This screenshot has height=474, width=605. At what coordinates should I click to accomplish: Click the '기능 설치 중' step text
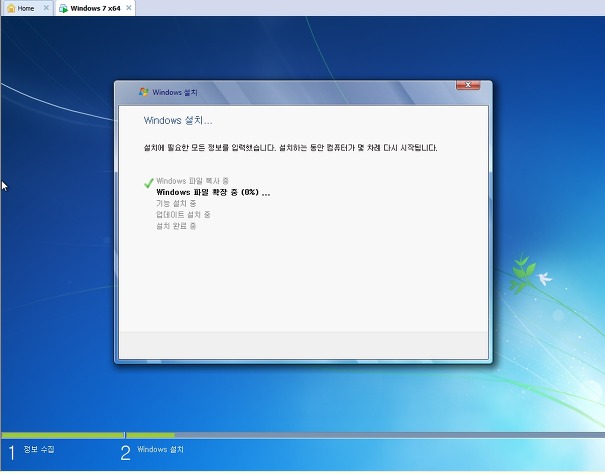pos(176,203)
